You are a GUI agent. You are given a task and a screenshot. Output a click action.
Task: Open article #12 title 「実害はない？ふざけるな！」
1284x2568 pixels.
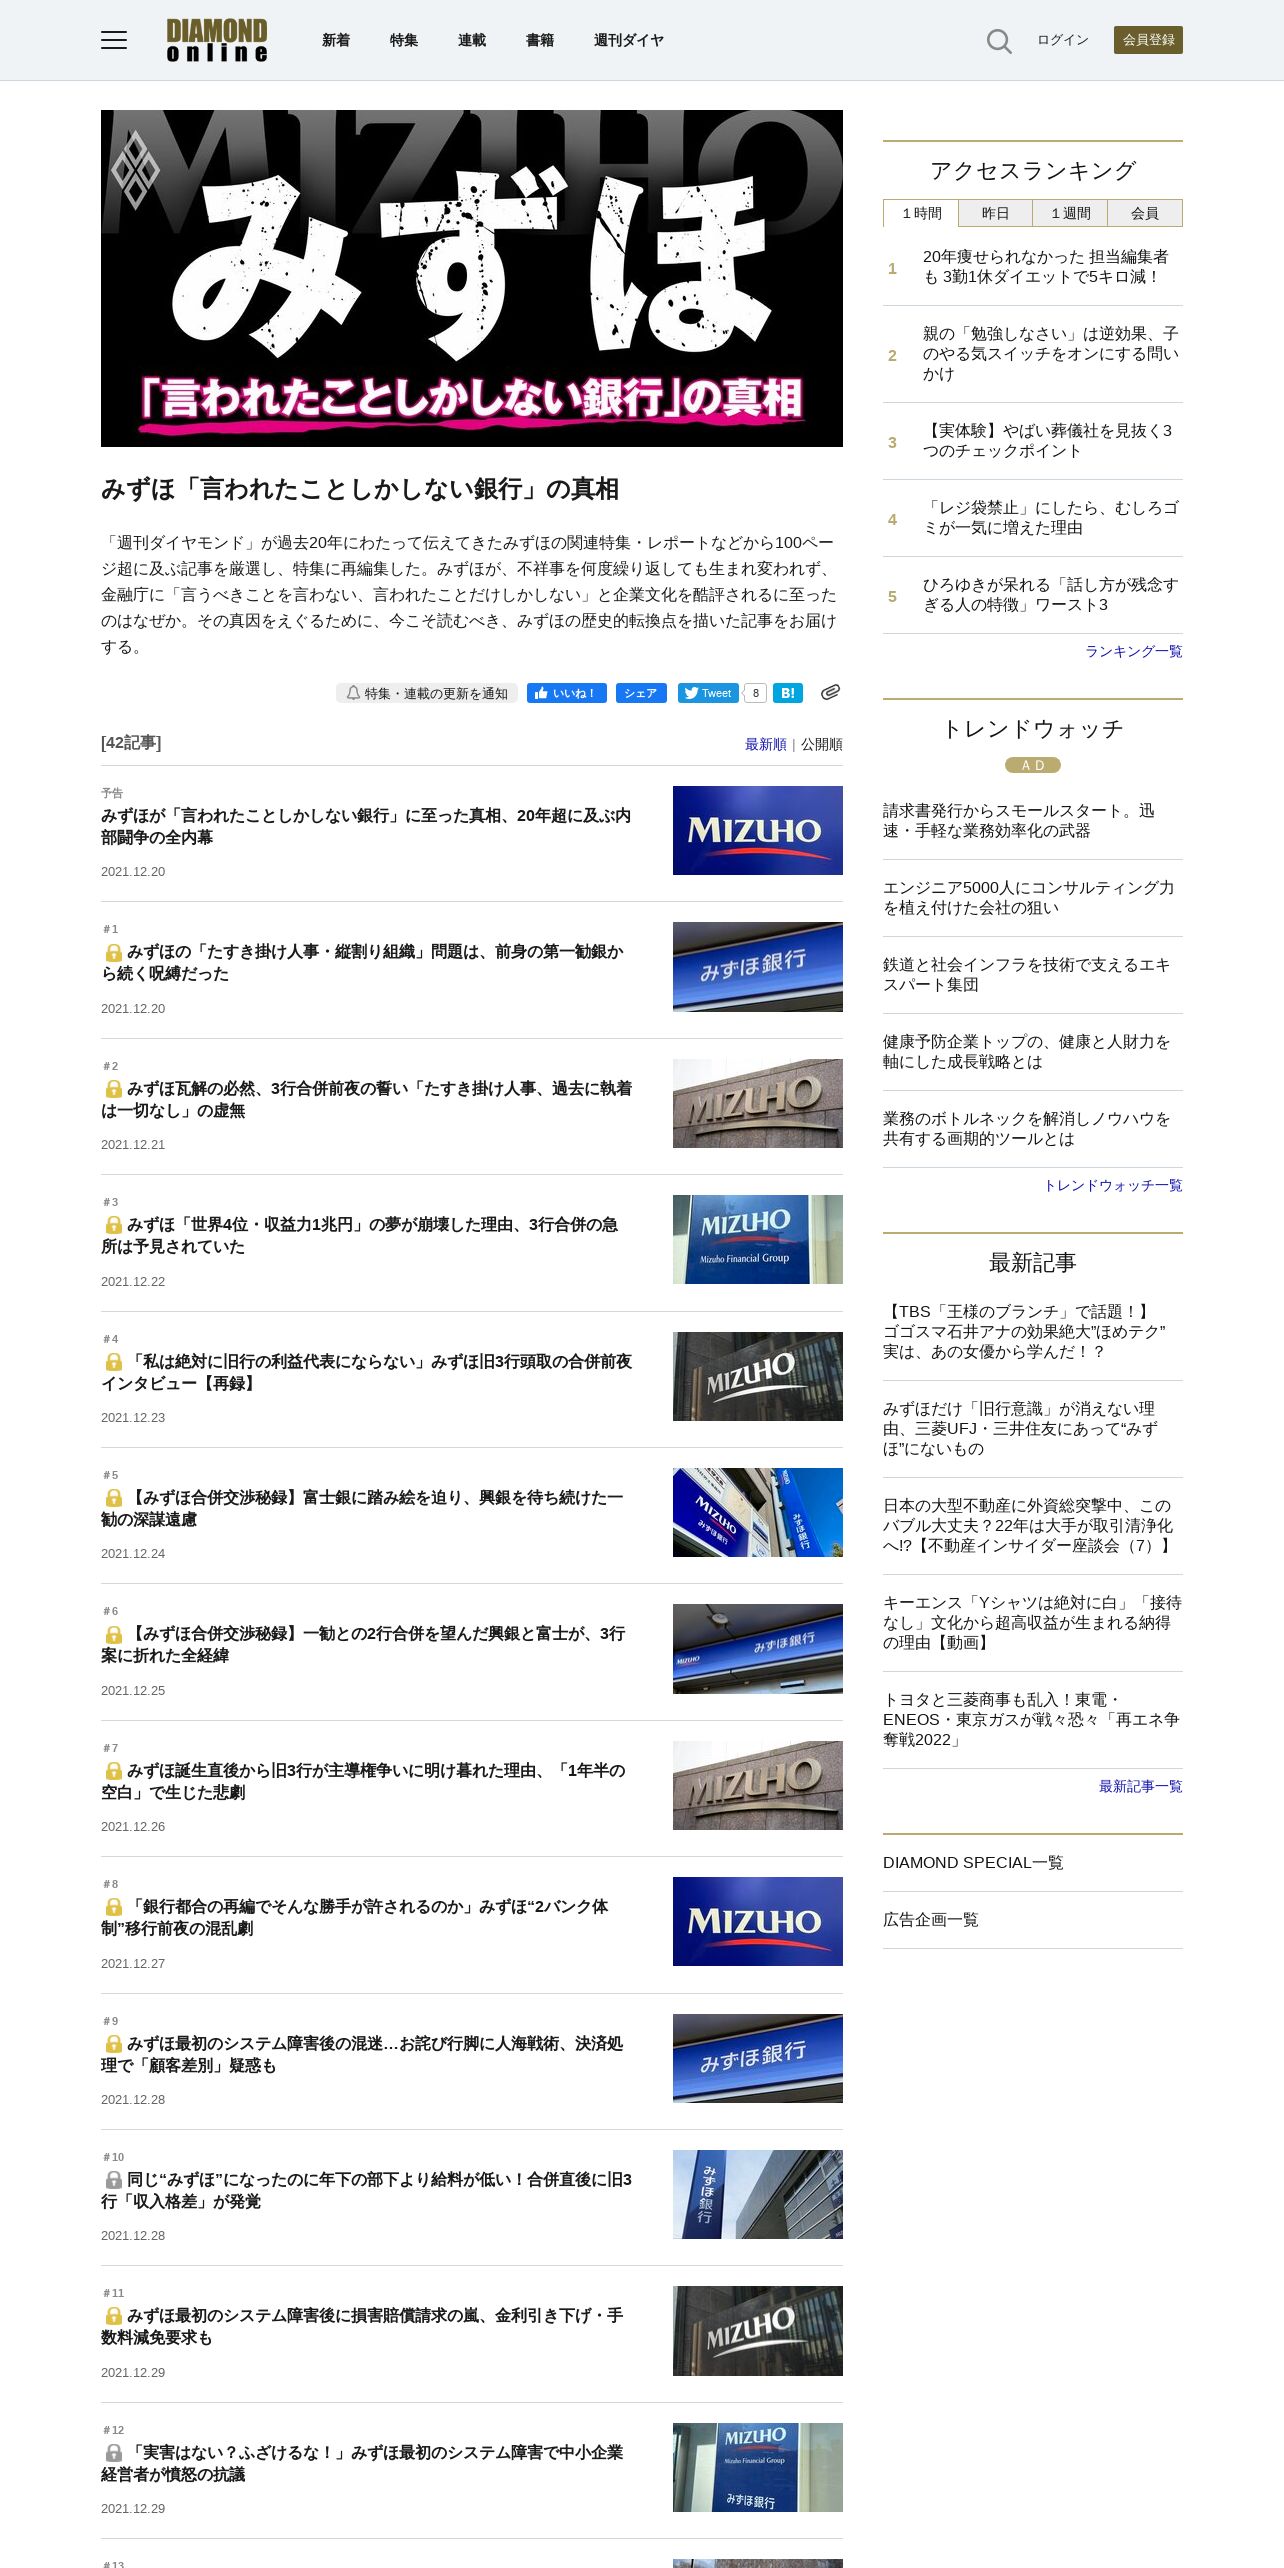(362, 2463)
